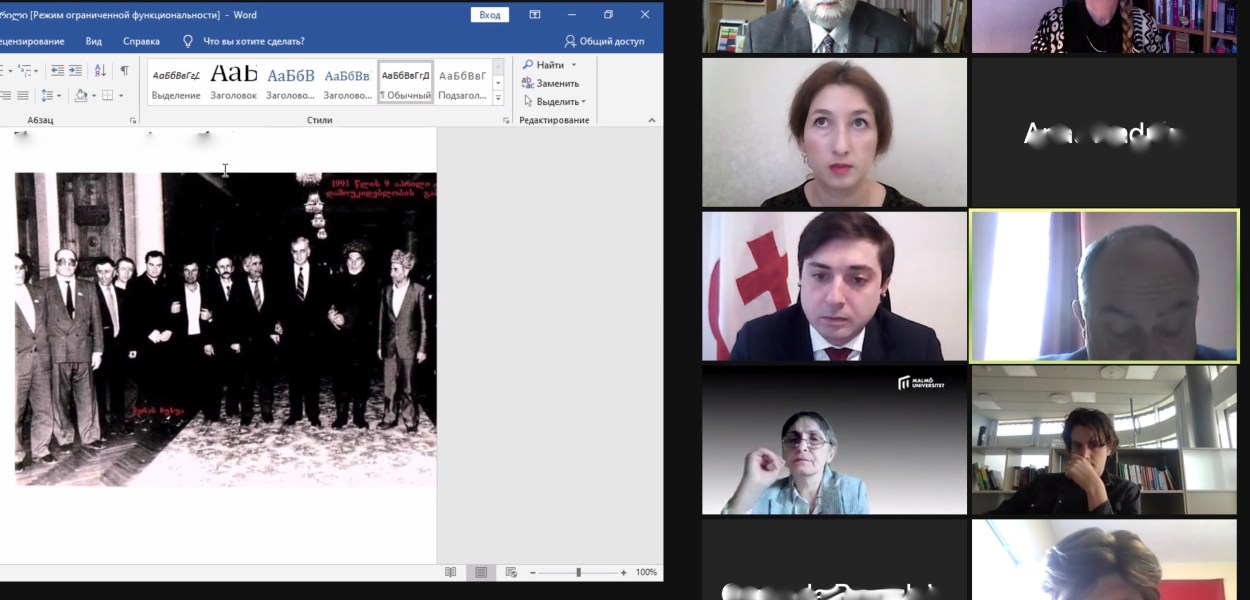Click the lightbulb 'Что вы хотите сделать?' search

click(x=243, y=42)
